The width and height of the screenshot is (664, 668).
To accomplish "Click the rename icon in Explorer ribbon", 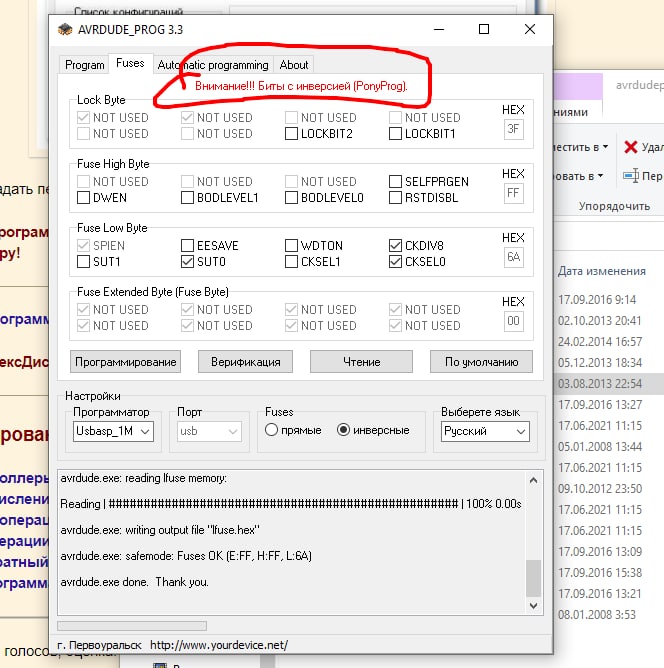I will tap(631, 176).
